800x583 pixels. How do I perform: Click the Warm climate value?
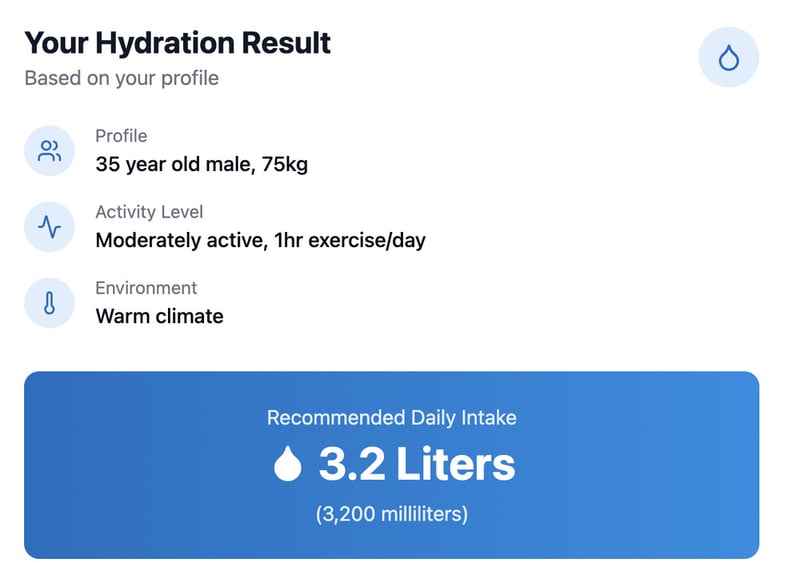pos(159,316)
